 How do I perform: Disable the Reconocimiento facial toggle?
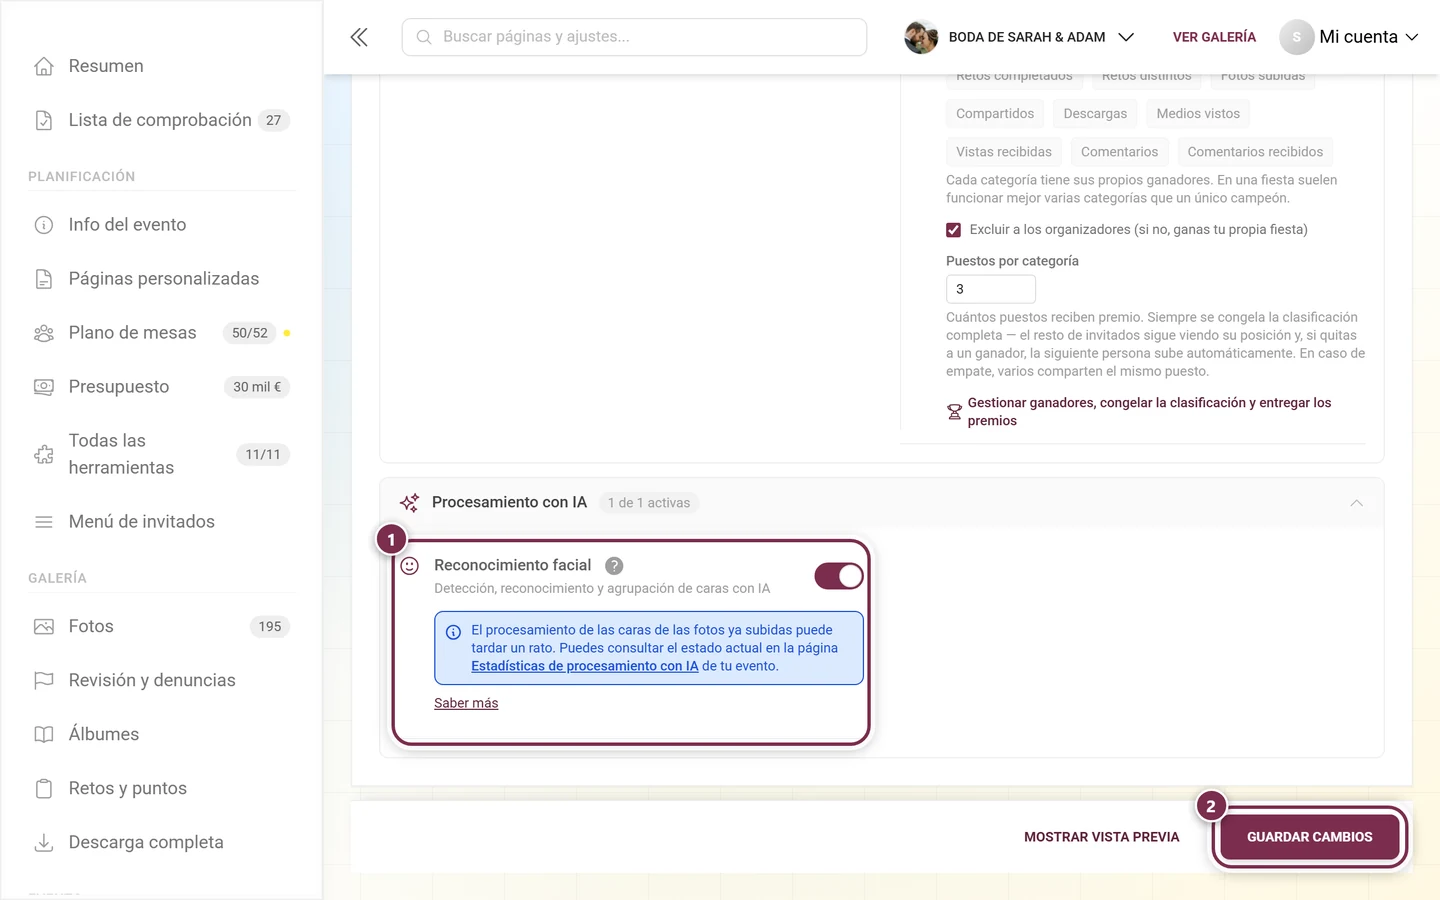839,576
